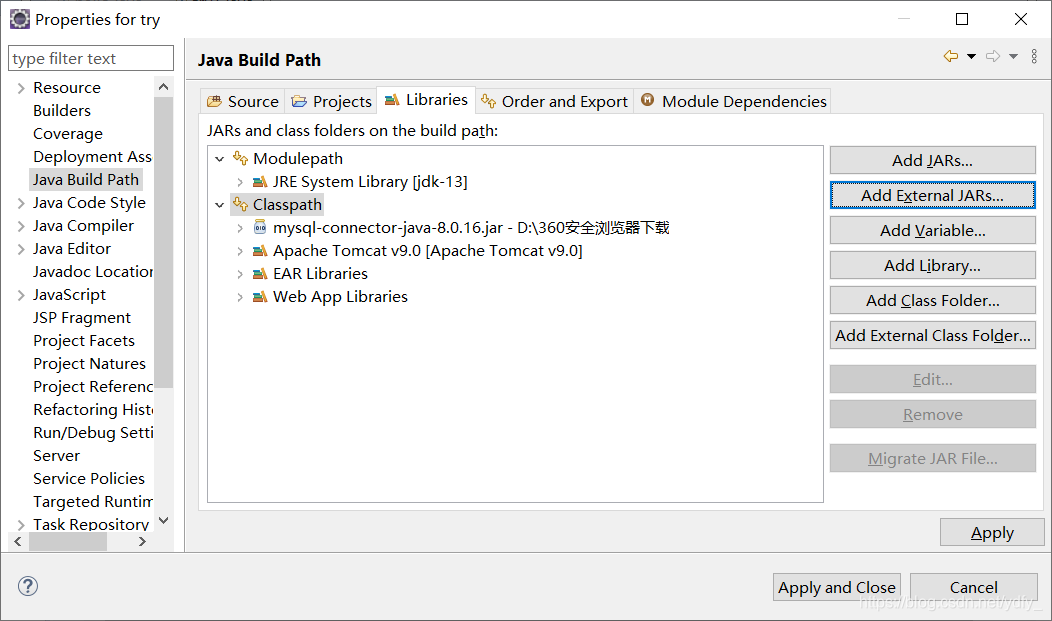
Task: Click the JRE System Library icon
Action: (260, 182)
